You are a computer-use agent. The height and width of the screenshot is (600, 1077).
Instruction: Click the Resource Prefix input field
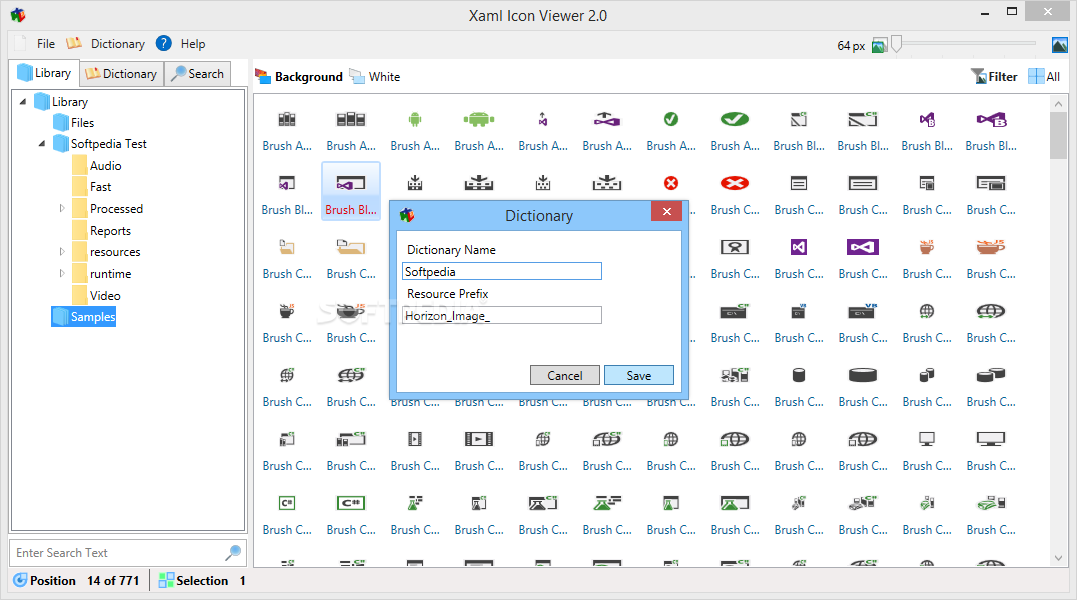(501, 315)
